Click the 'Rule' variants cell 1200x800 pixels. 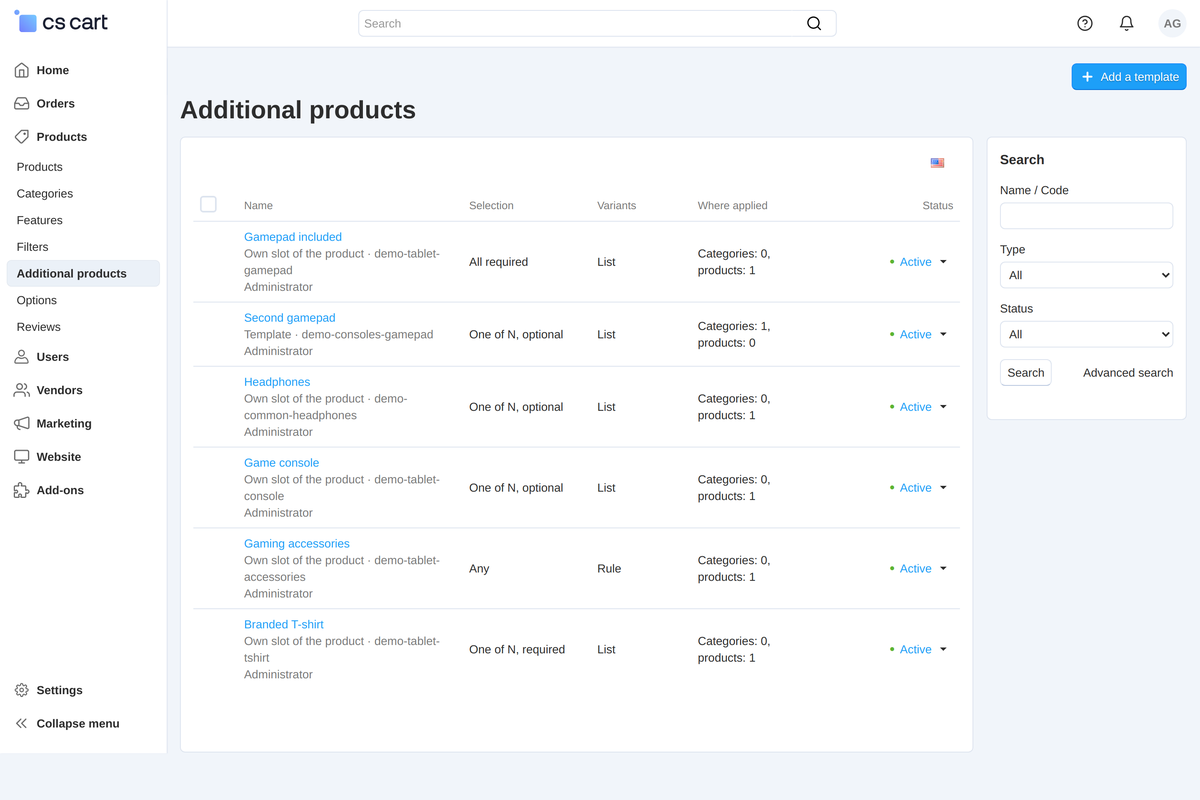pyautogui.click(x=609, y=568)
